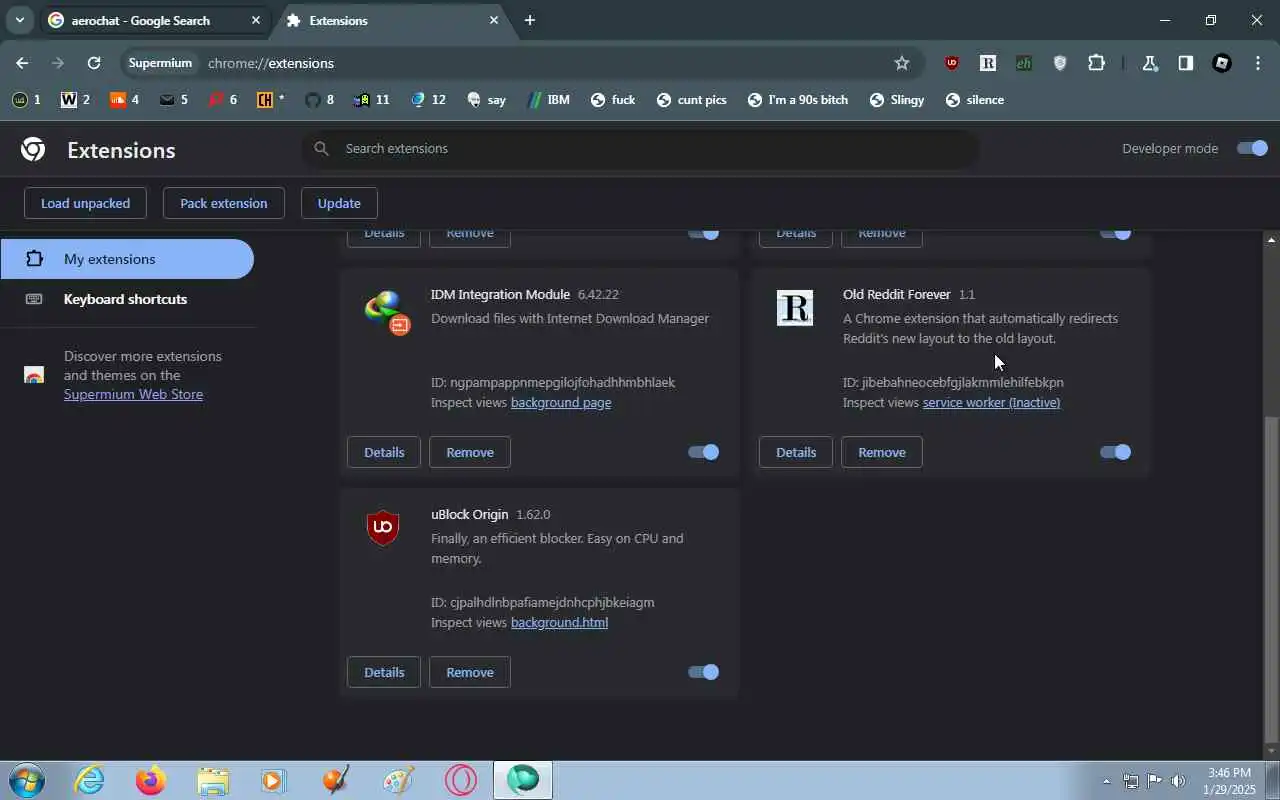Open bookmark numbered 2 with W icon

75,100
